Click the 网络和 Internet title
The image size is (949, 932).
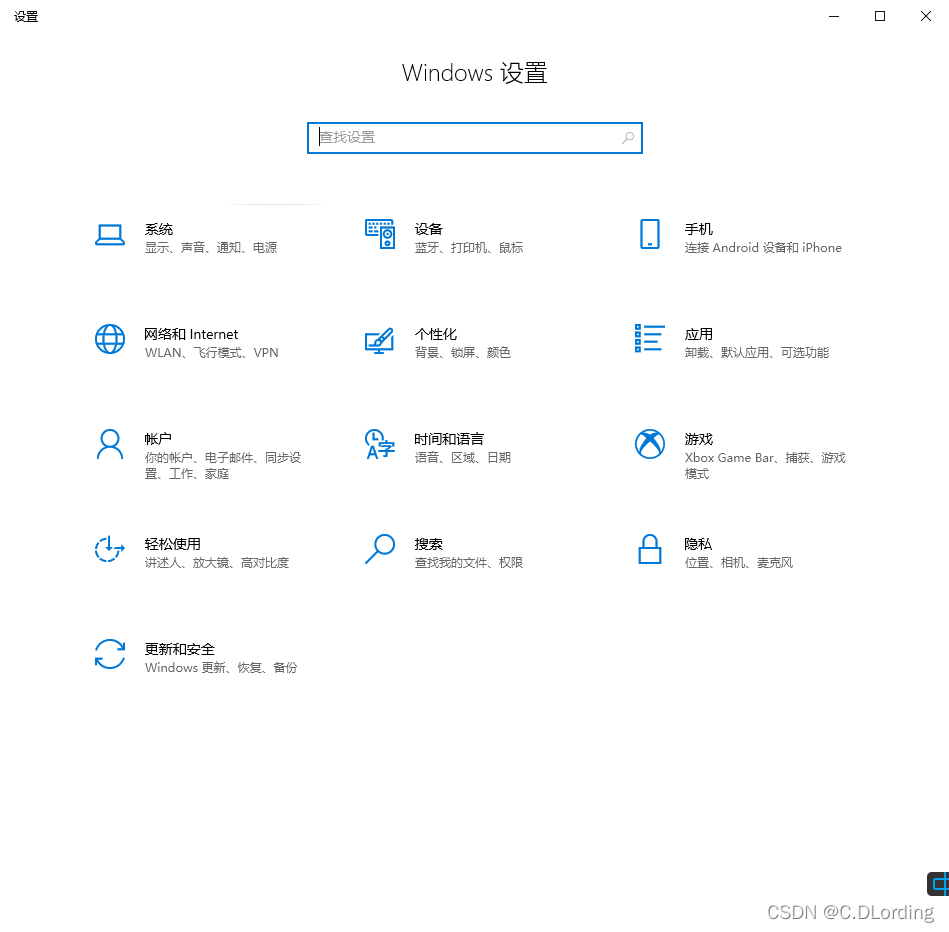click(191, 334)
